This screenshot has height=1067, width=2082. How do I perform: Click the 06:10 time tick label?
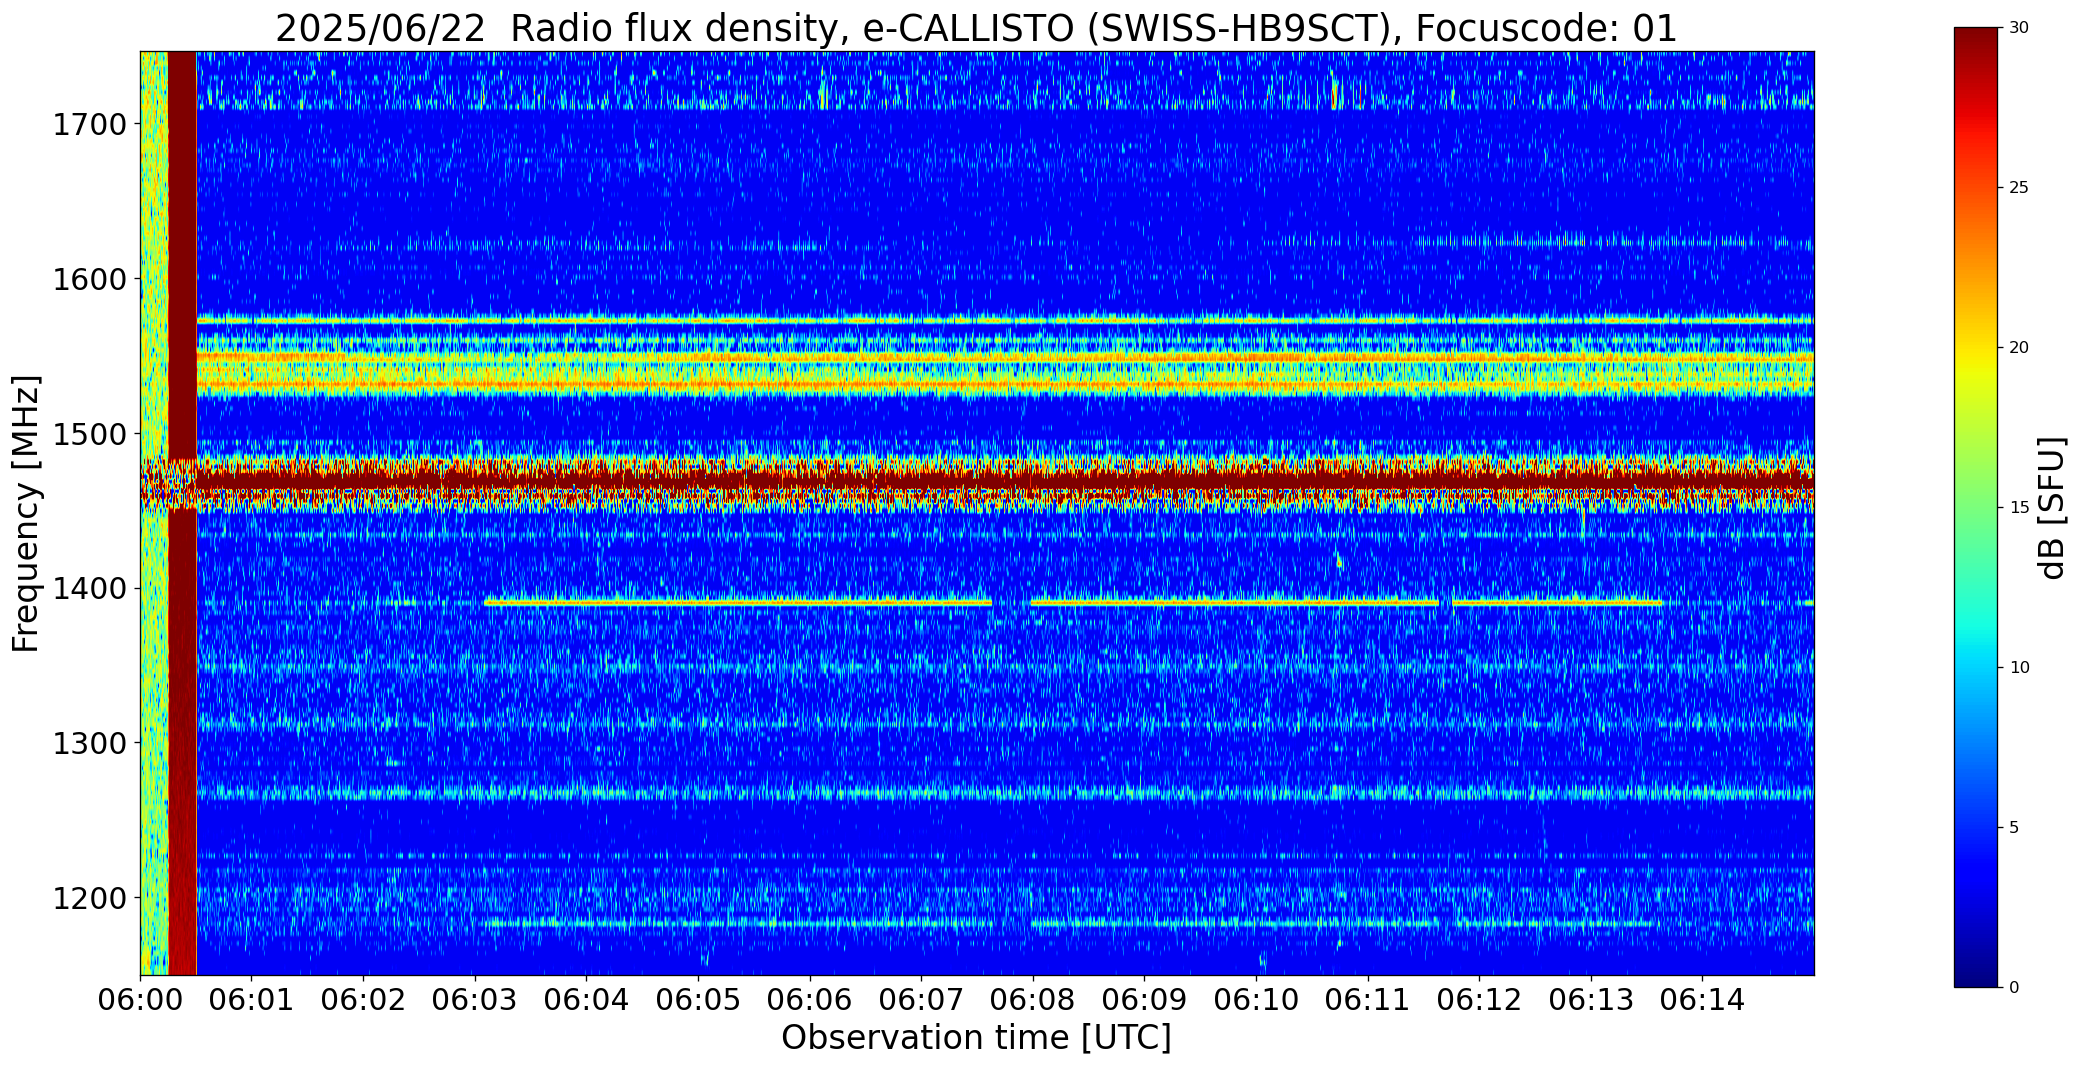[x=1256, y=1000]
